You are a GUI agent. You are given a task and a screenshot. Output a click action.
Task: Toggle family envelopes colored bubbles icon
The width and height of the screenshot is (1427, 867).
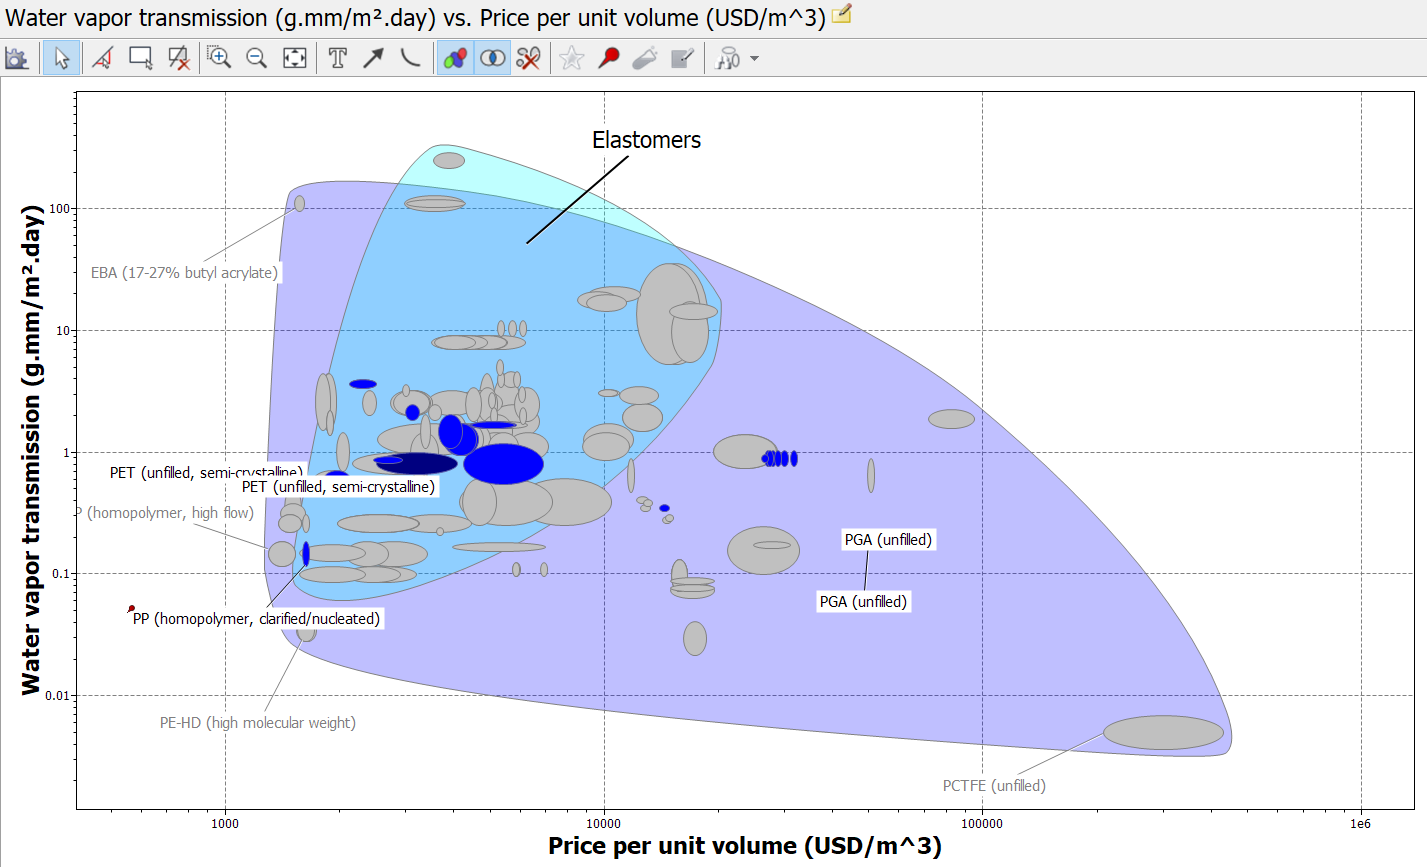[456, 58]
